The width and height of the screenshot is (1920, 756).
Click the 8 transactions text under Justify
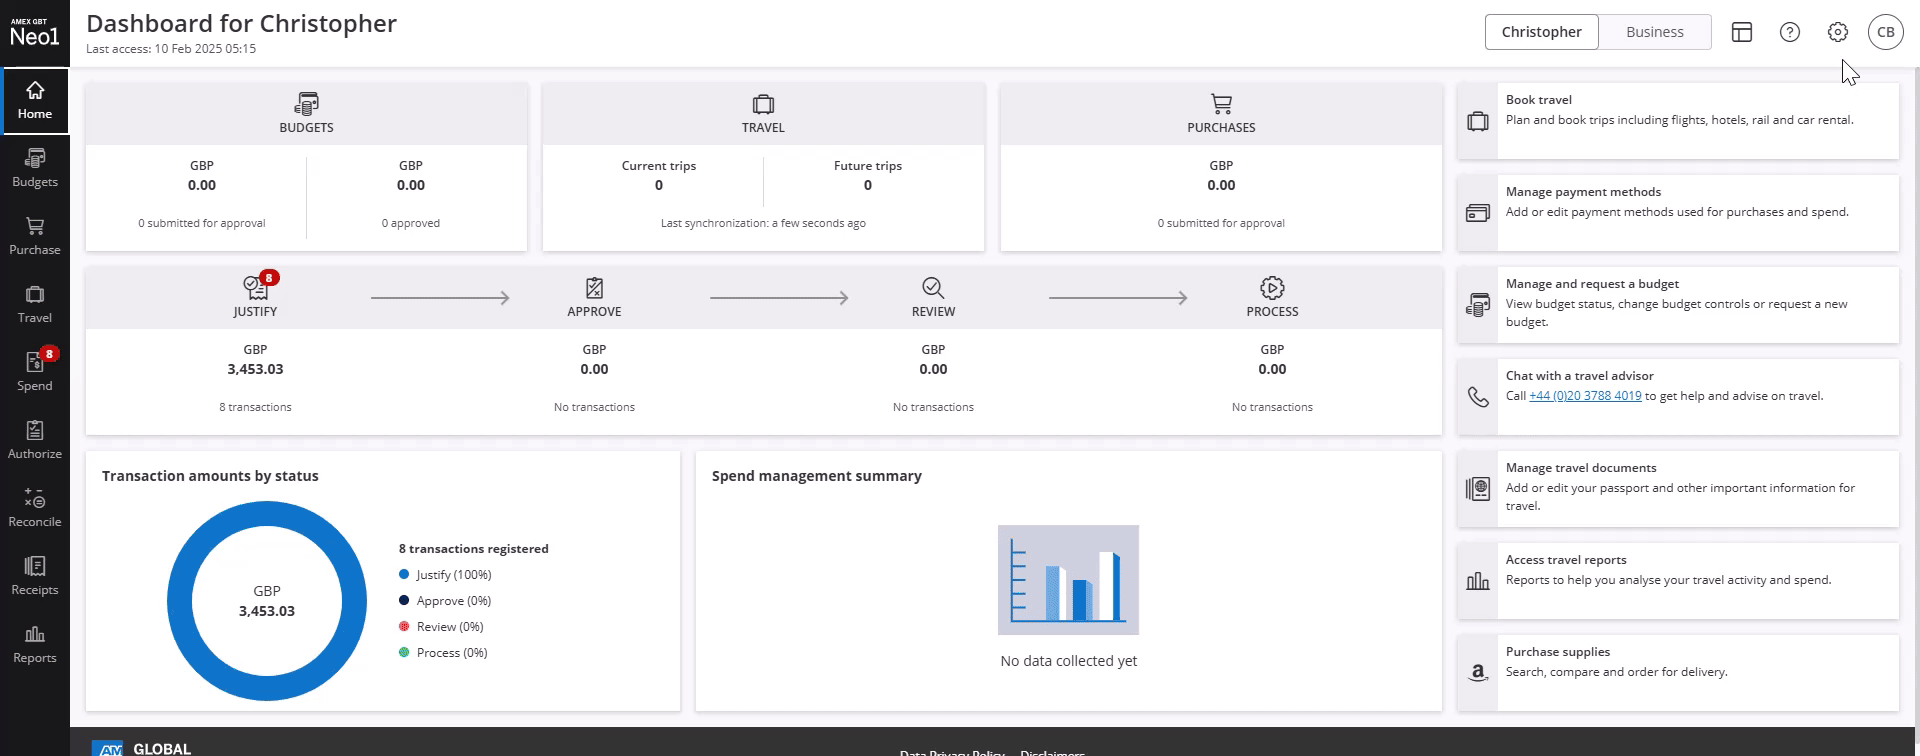click(x=255, y=407)
